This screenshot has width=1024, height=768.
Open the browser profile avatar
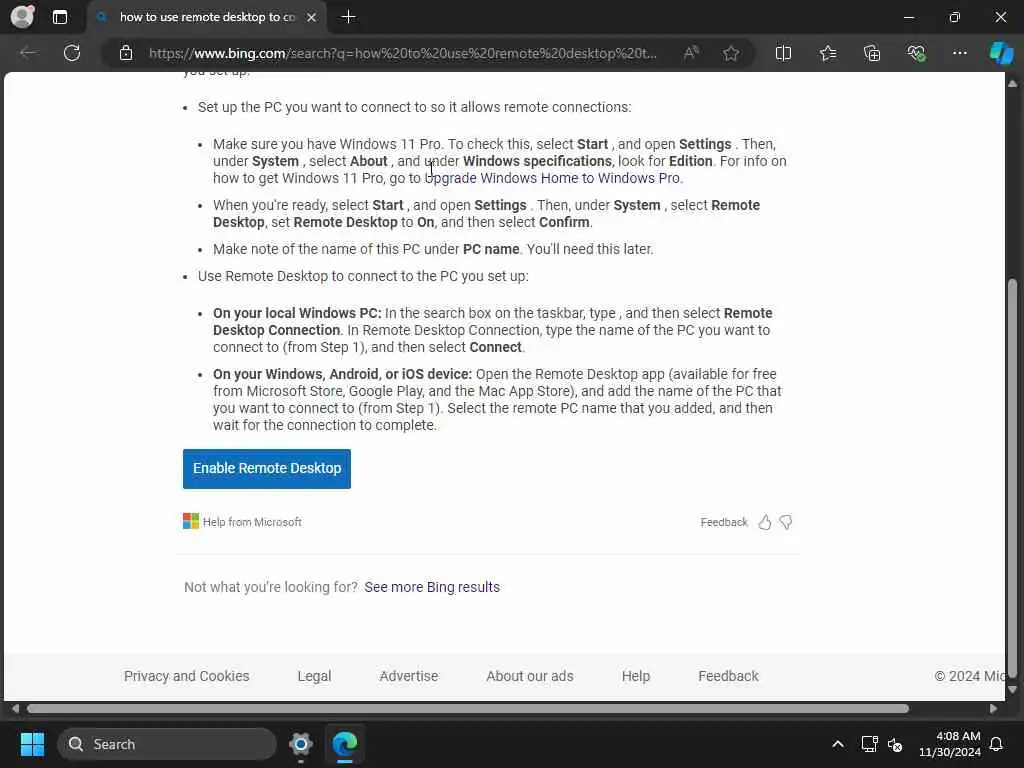pyautogui.click(x=22, y=17)
